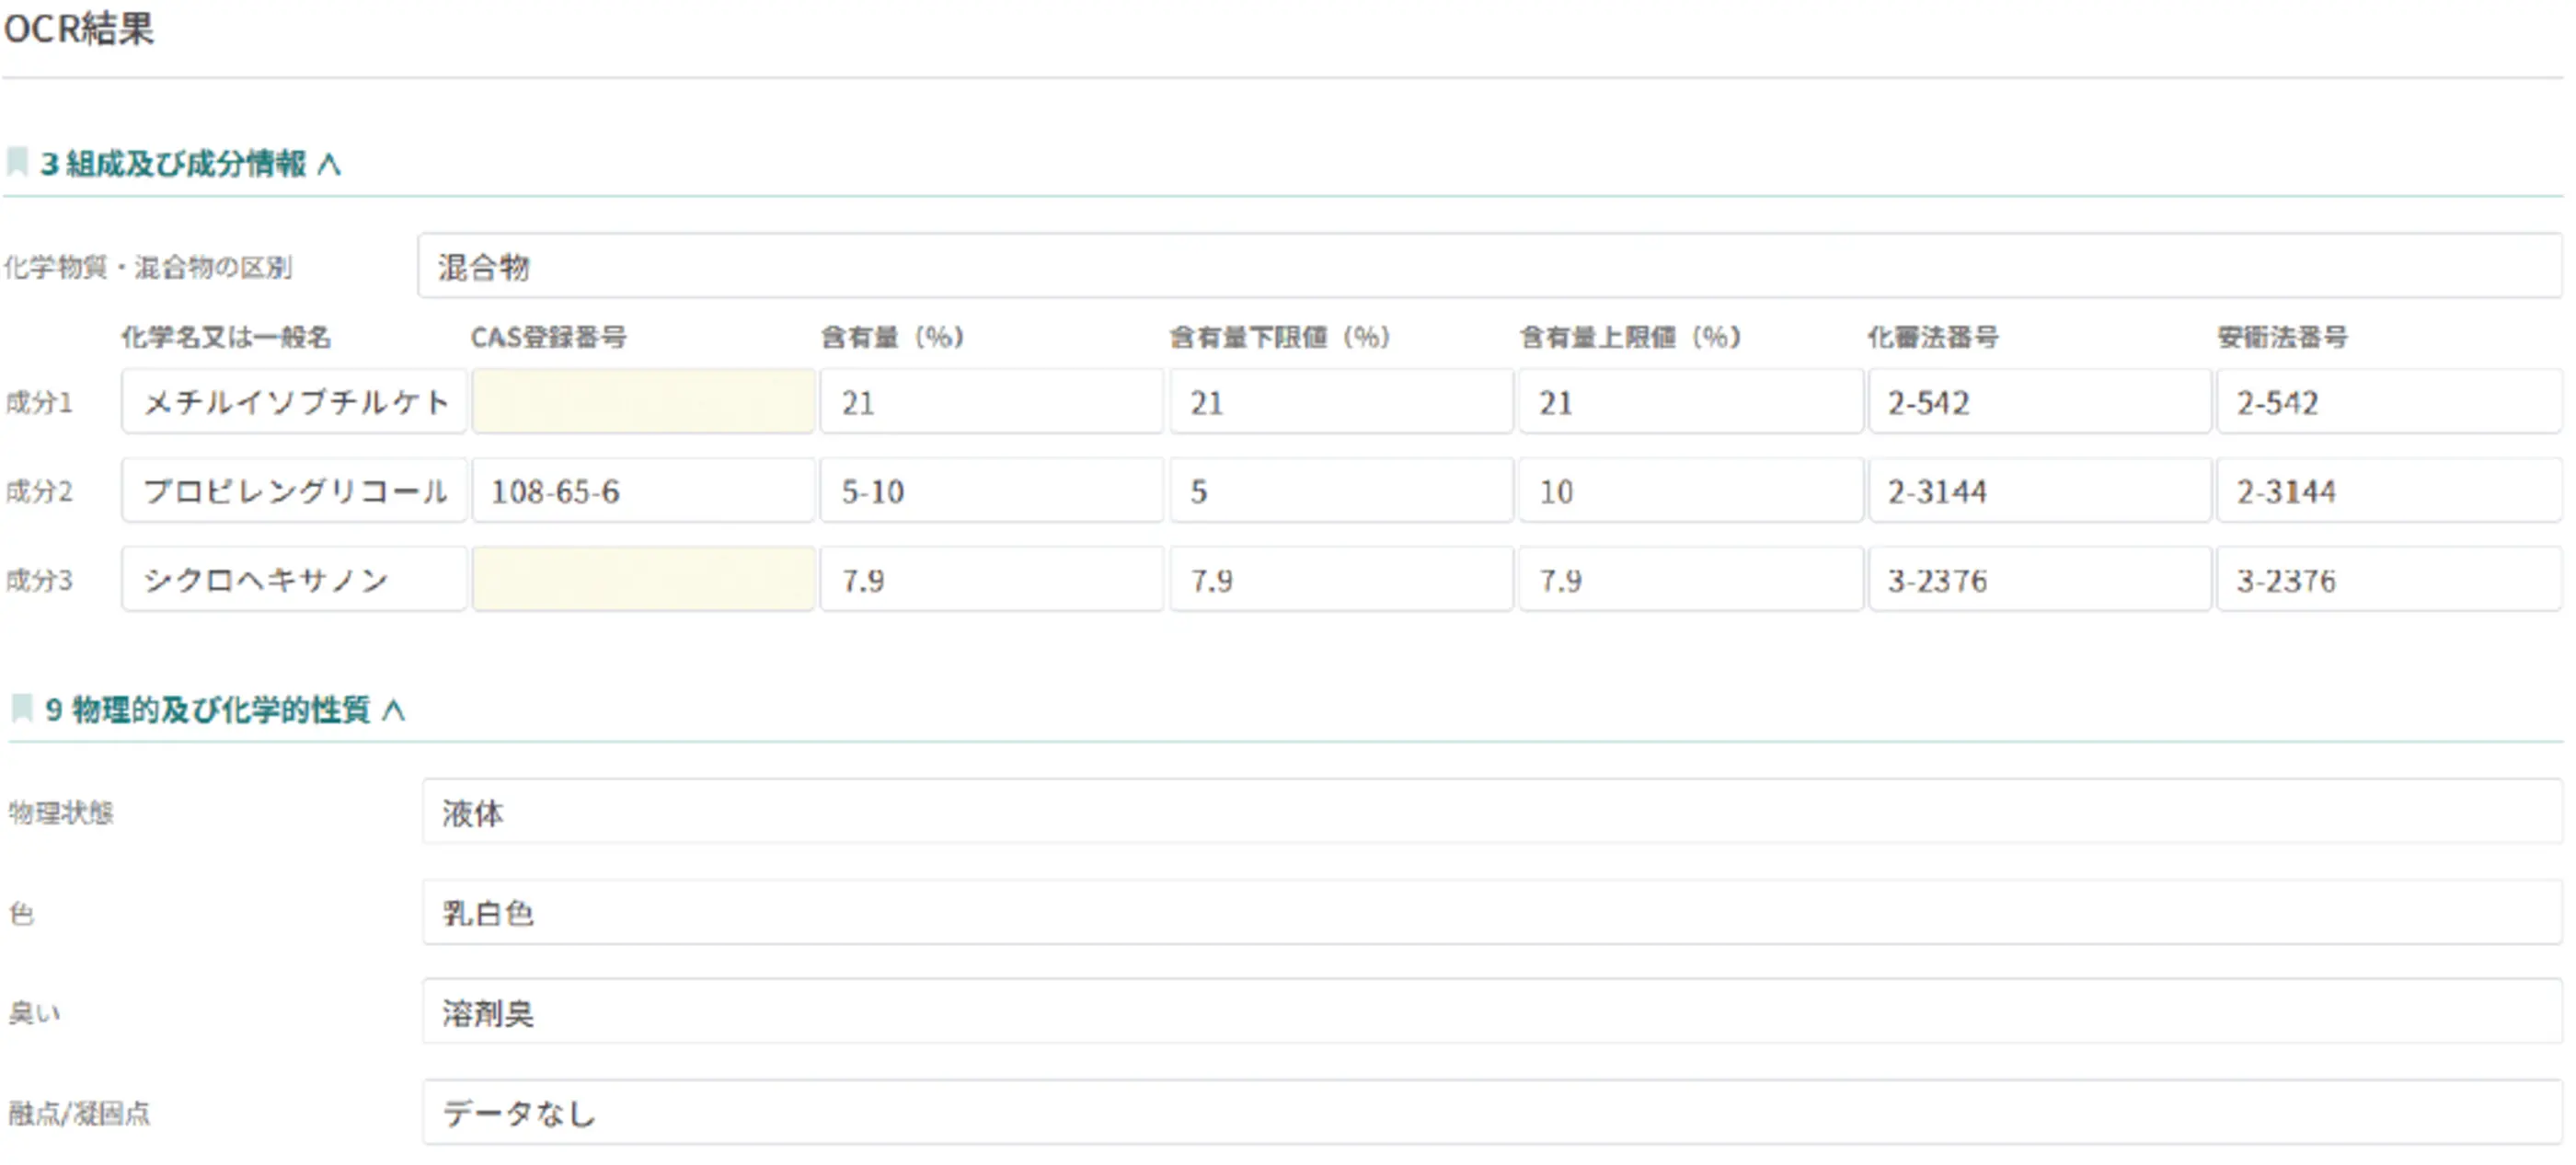Click the CAS field showing 108-65-6

(643, 491)
